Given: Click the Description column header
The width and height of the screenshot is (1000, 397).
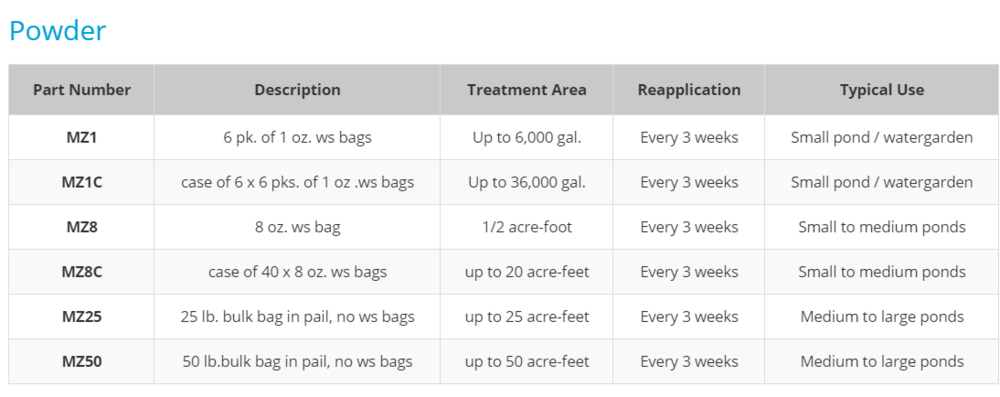Looking at the screenshot, I should [297, 90].
